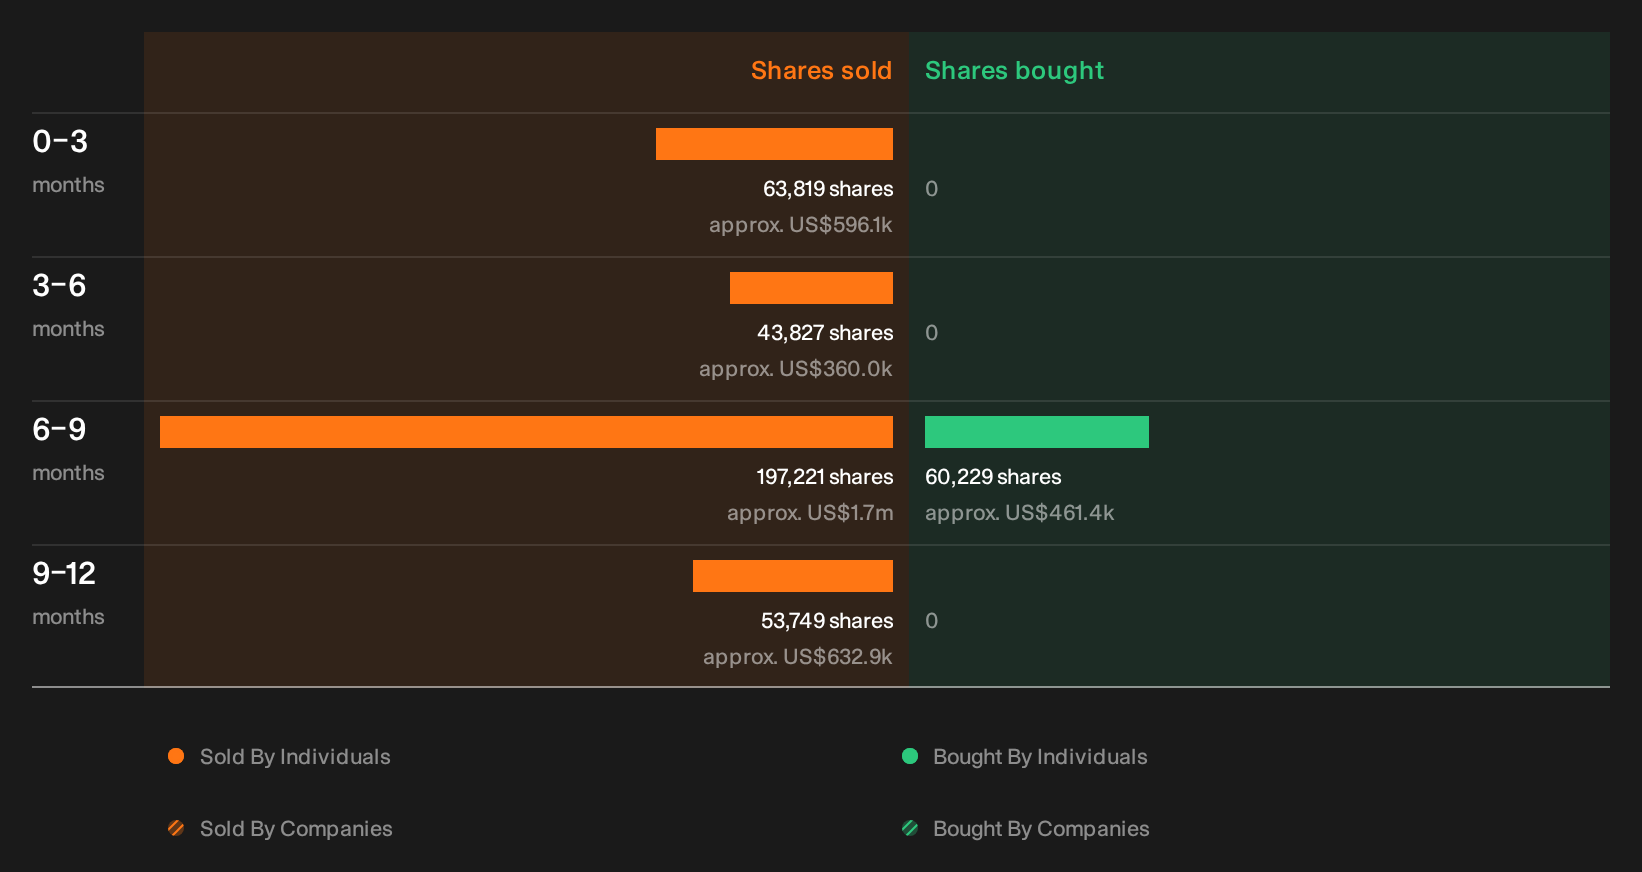Screen dimensions: 1642x872
Task: Click the 3-6 months row label
Action: pos(68,304)
